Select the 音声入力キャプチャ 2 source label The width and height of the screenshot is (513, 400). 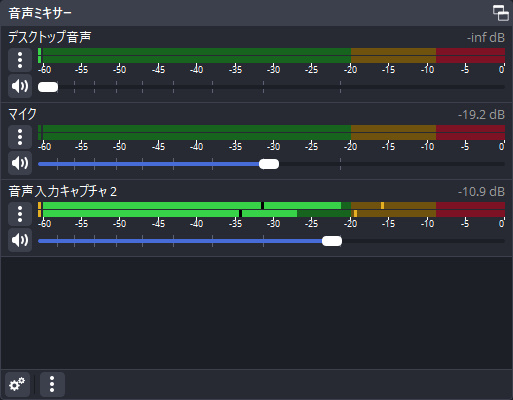tap(63, 191)
